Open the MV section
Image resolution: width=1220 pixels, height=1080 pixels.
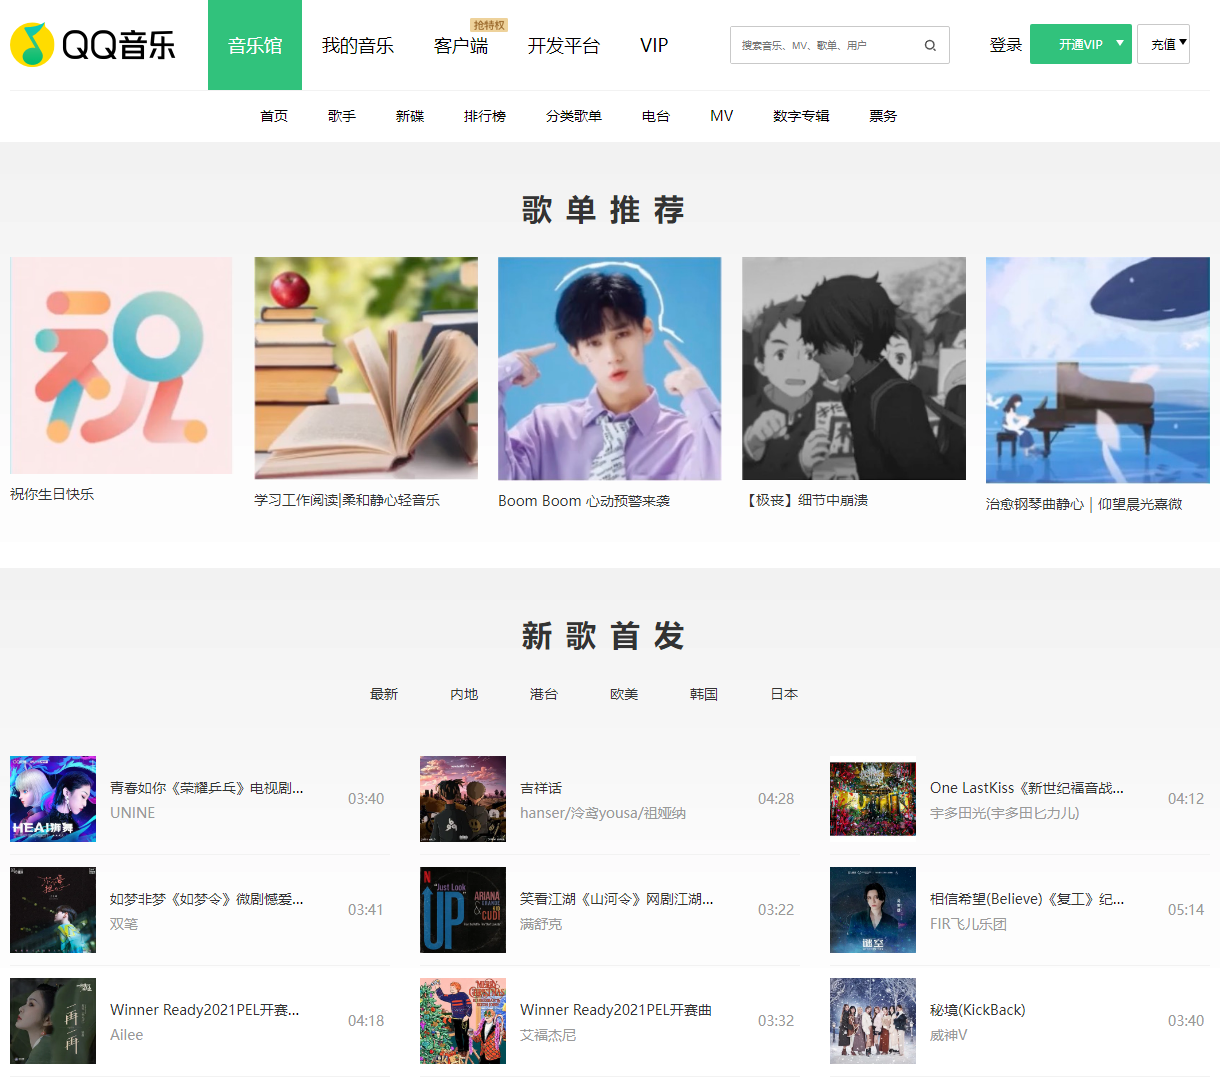coord(722,115)
